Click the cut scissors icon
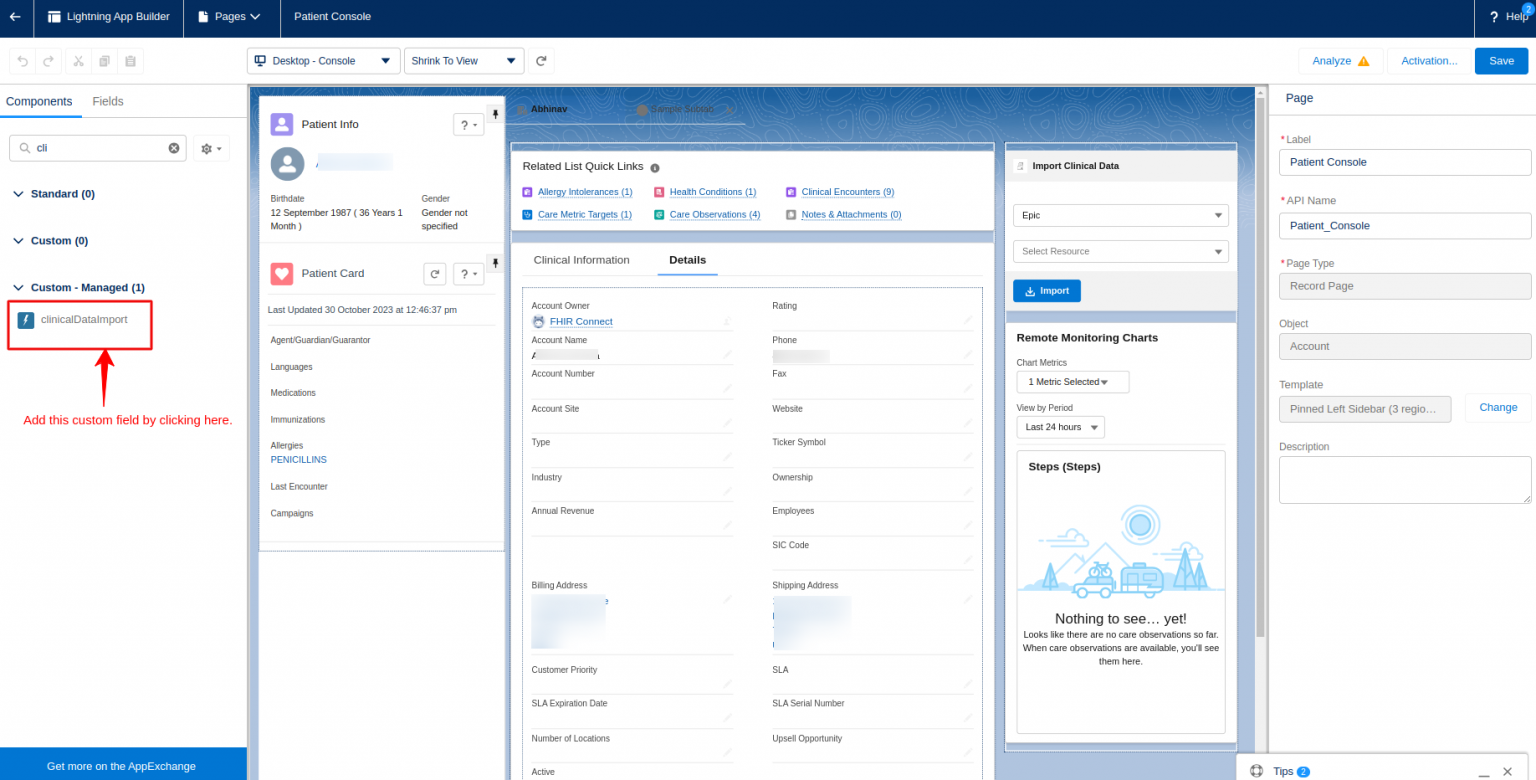The image size is (1536, 780). click(x=78, y=61)
